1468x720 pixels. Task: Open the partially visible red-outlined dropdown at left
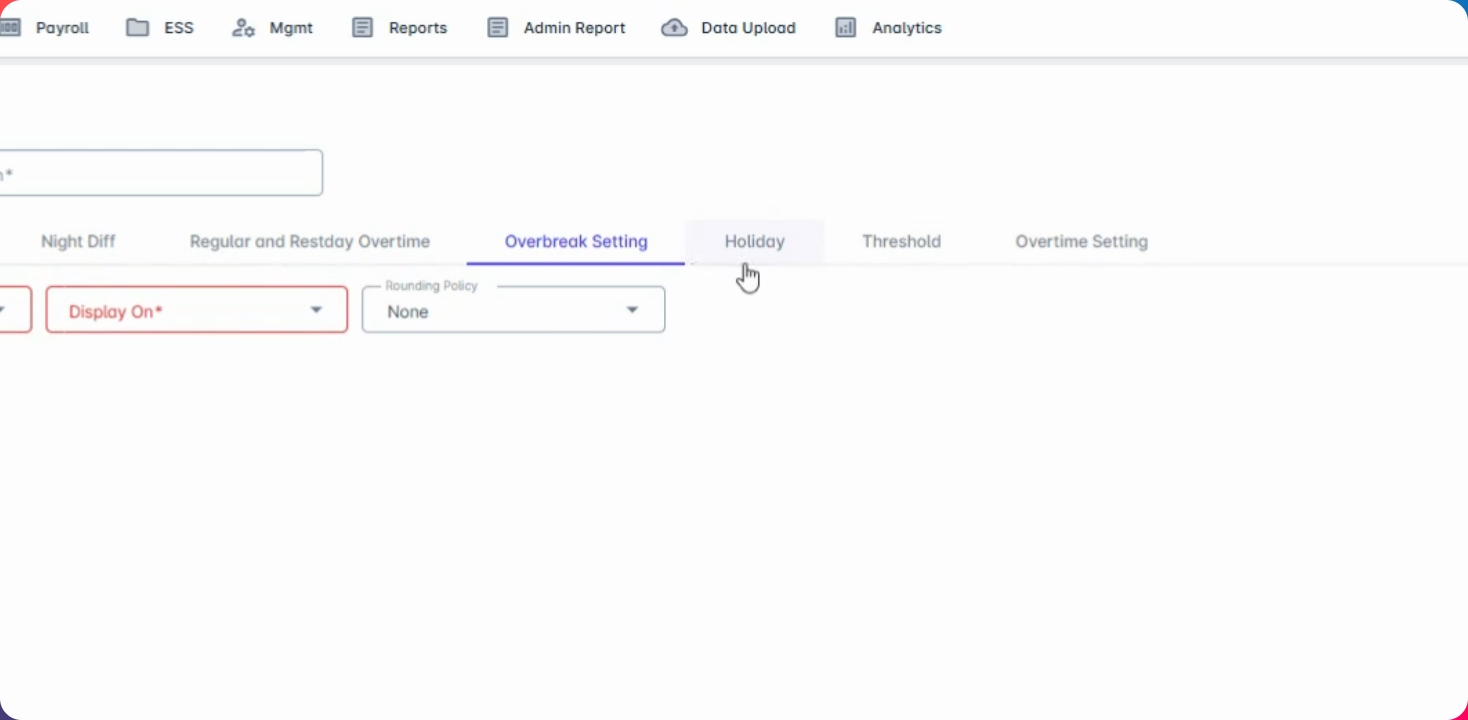tap(14, 310)
